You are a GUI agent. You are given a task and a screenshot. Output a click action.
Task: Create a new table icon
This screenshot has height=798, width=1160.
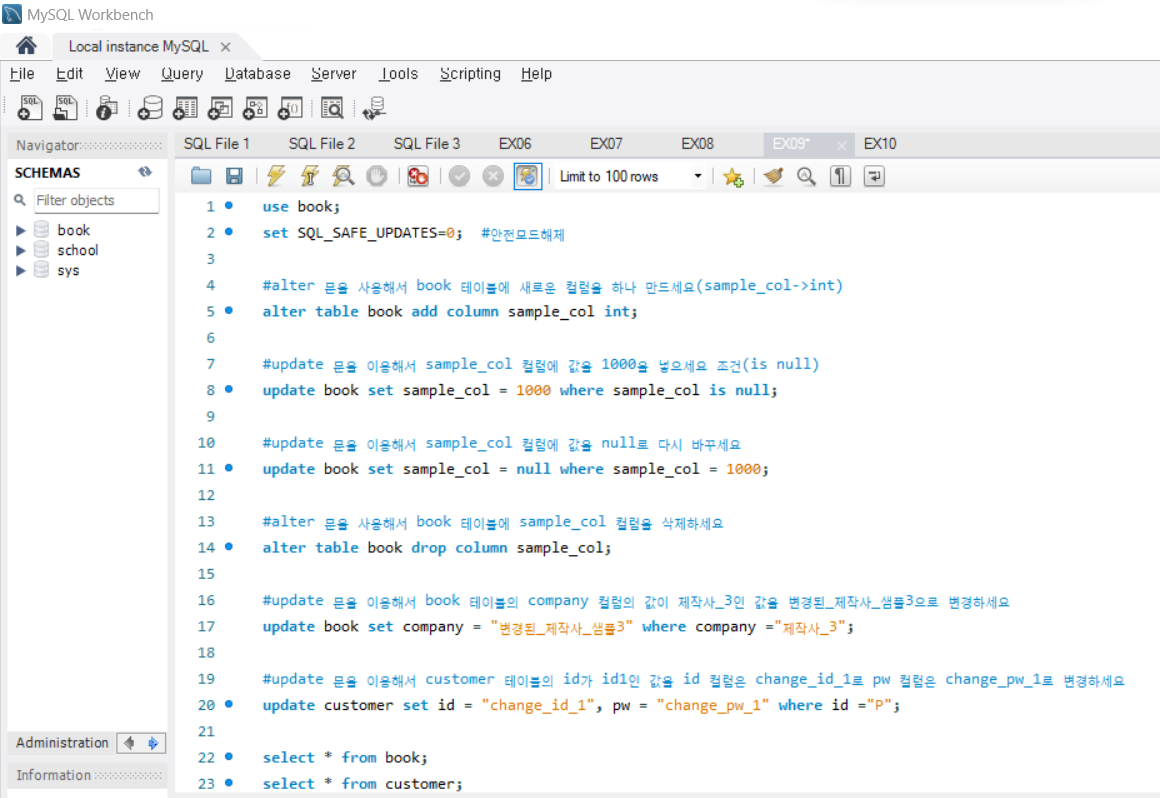coord(185,108)
